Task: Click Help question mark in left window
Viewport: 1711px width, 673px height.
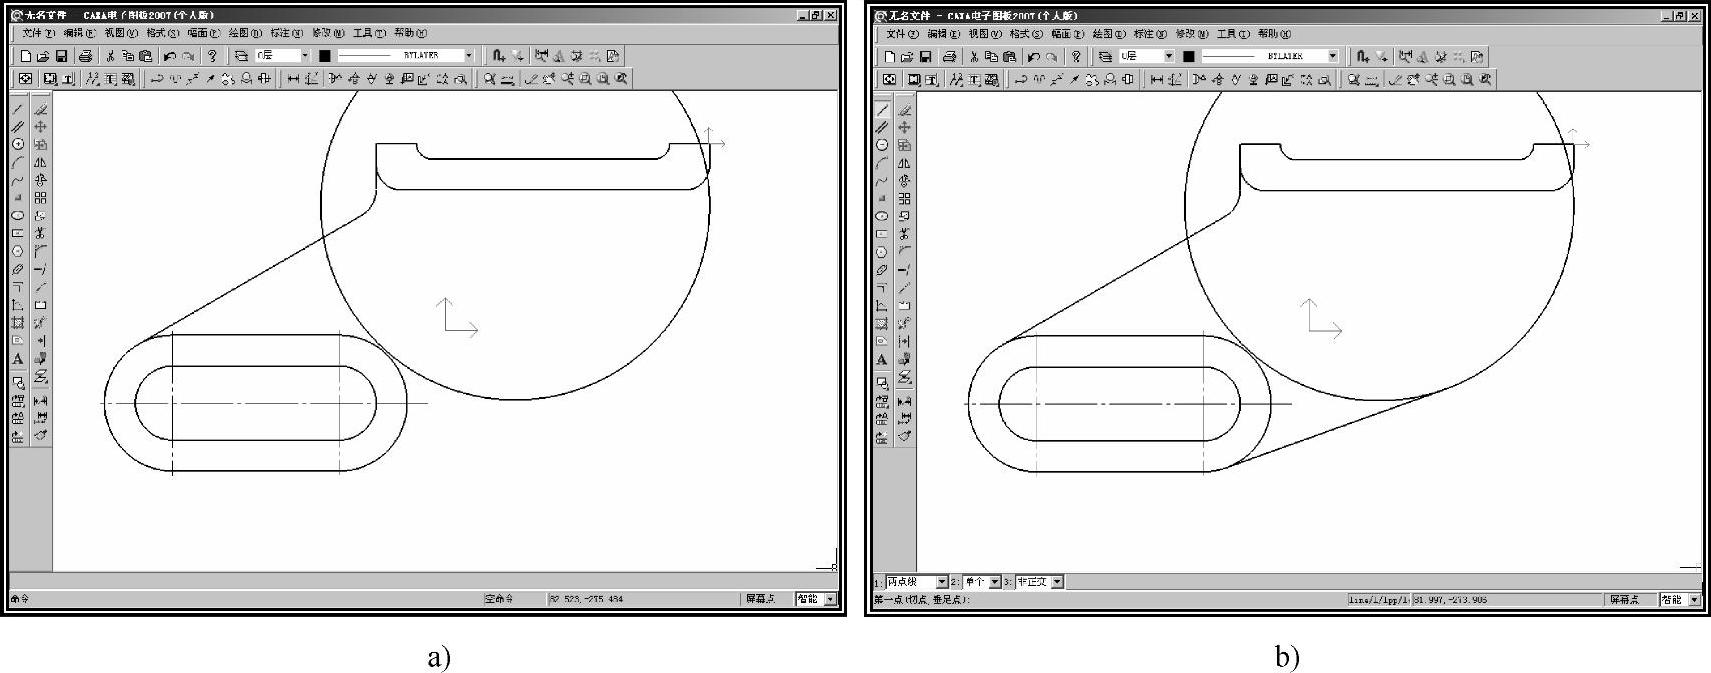Action: click(x=212, y=56)
